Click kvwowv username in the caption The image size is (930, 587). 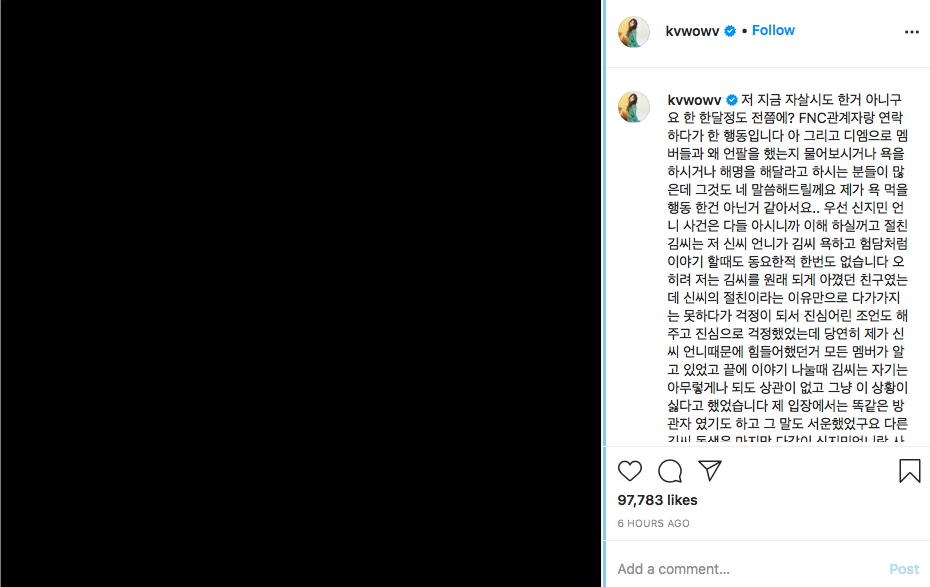coord(694,100)
